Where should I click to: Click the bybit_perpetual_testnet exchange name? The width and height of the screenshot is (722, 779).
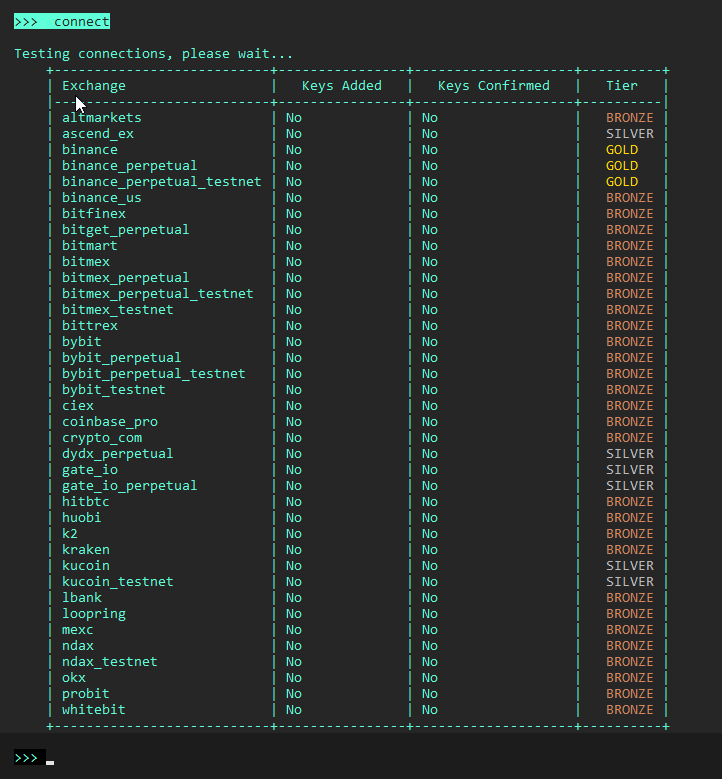point(153,374)
